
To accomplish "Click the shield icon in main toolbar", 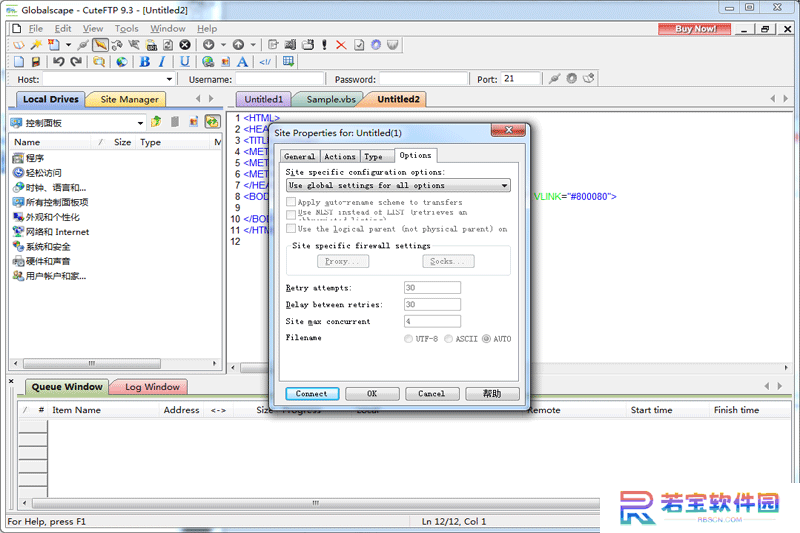I will [x=392, y=45].
